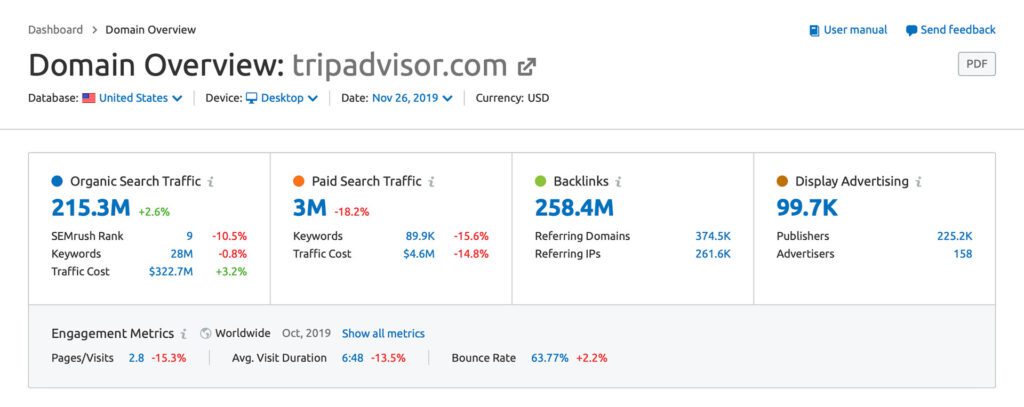1024x407 pixels.
Task: Click Pages/Visits value 2.8
Action: click(x=136, y=358)
